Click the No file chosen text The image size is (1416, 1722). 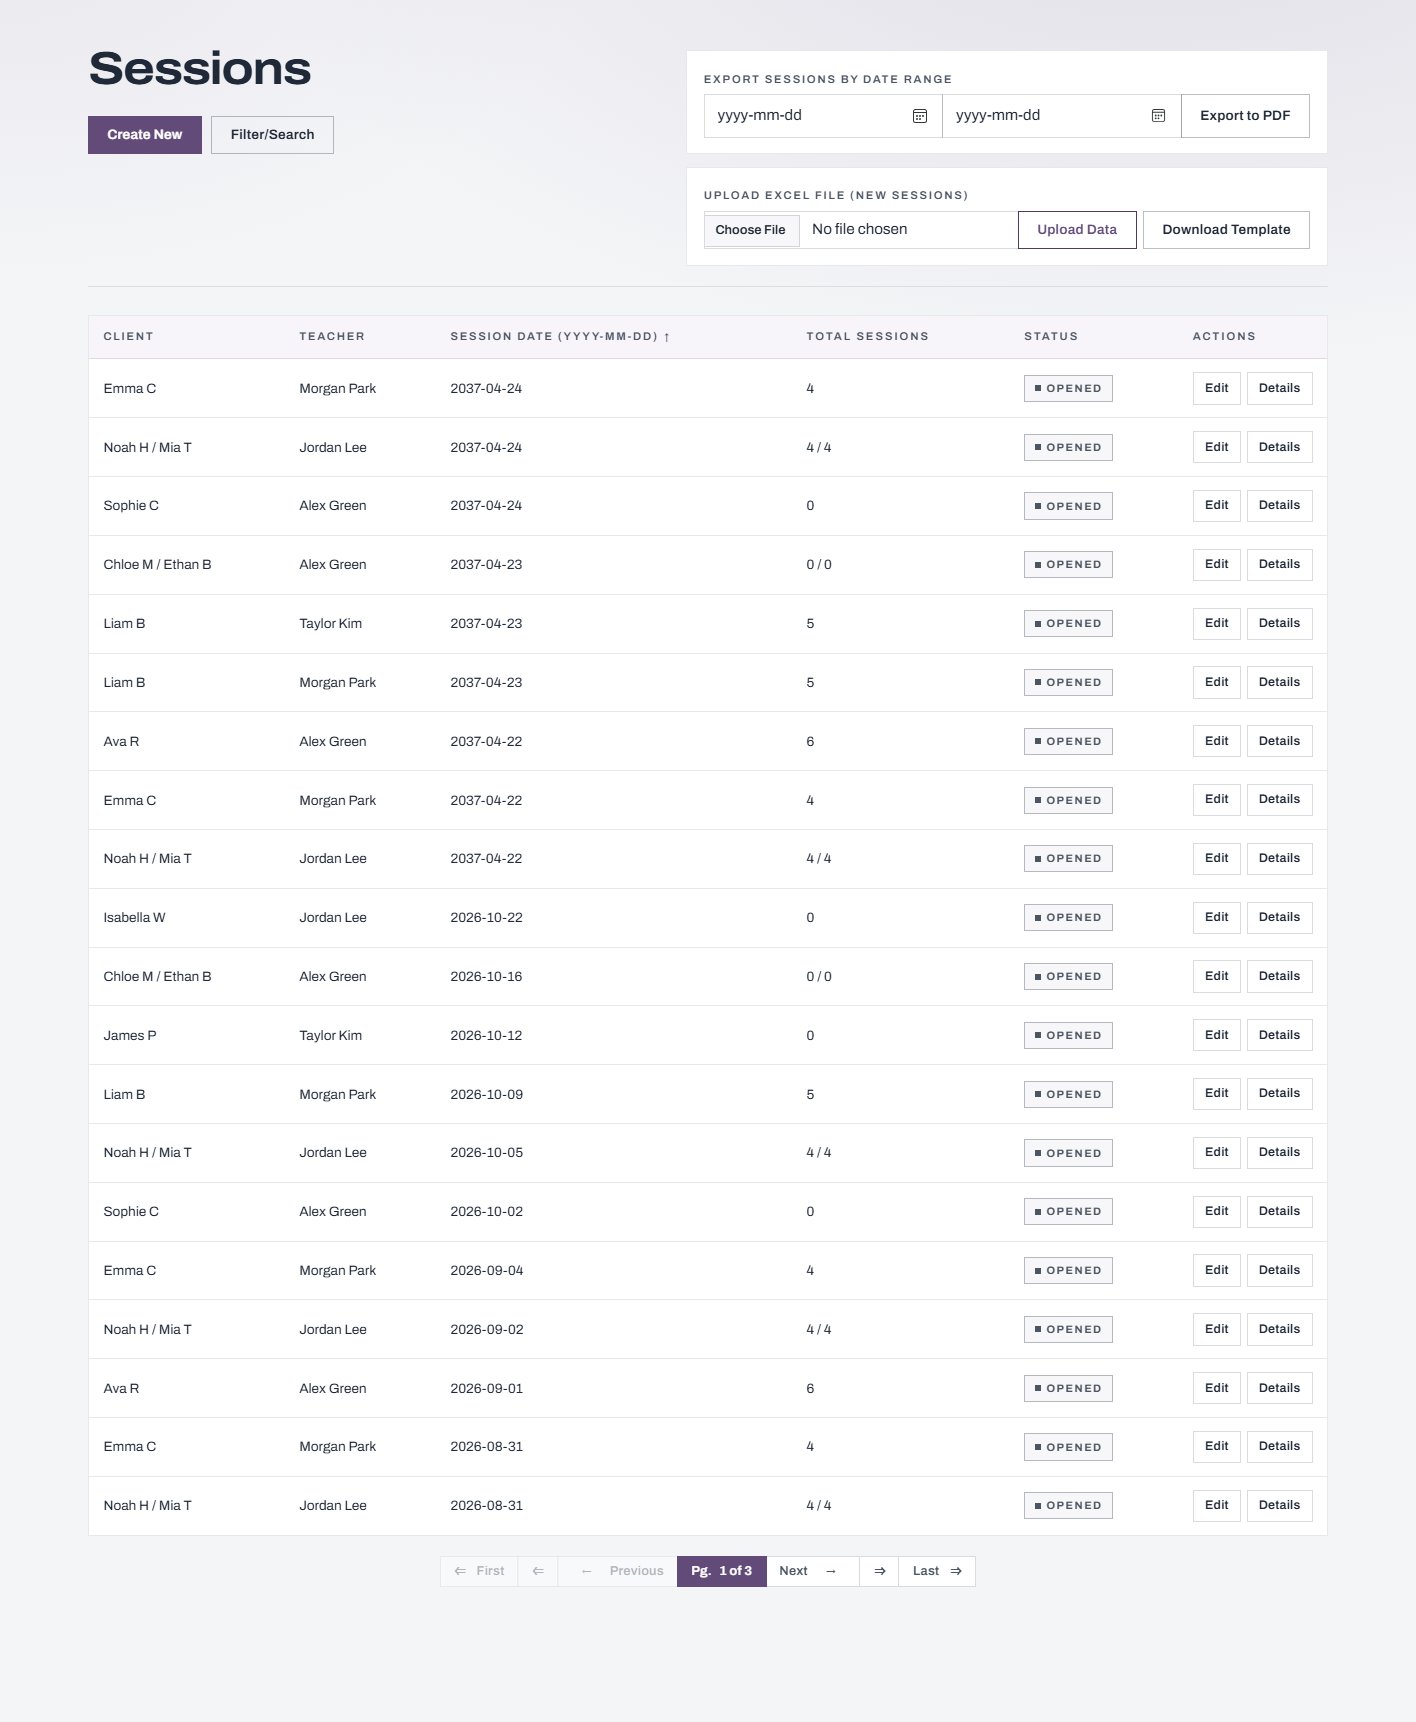pos(860,230)
